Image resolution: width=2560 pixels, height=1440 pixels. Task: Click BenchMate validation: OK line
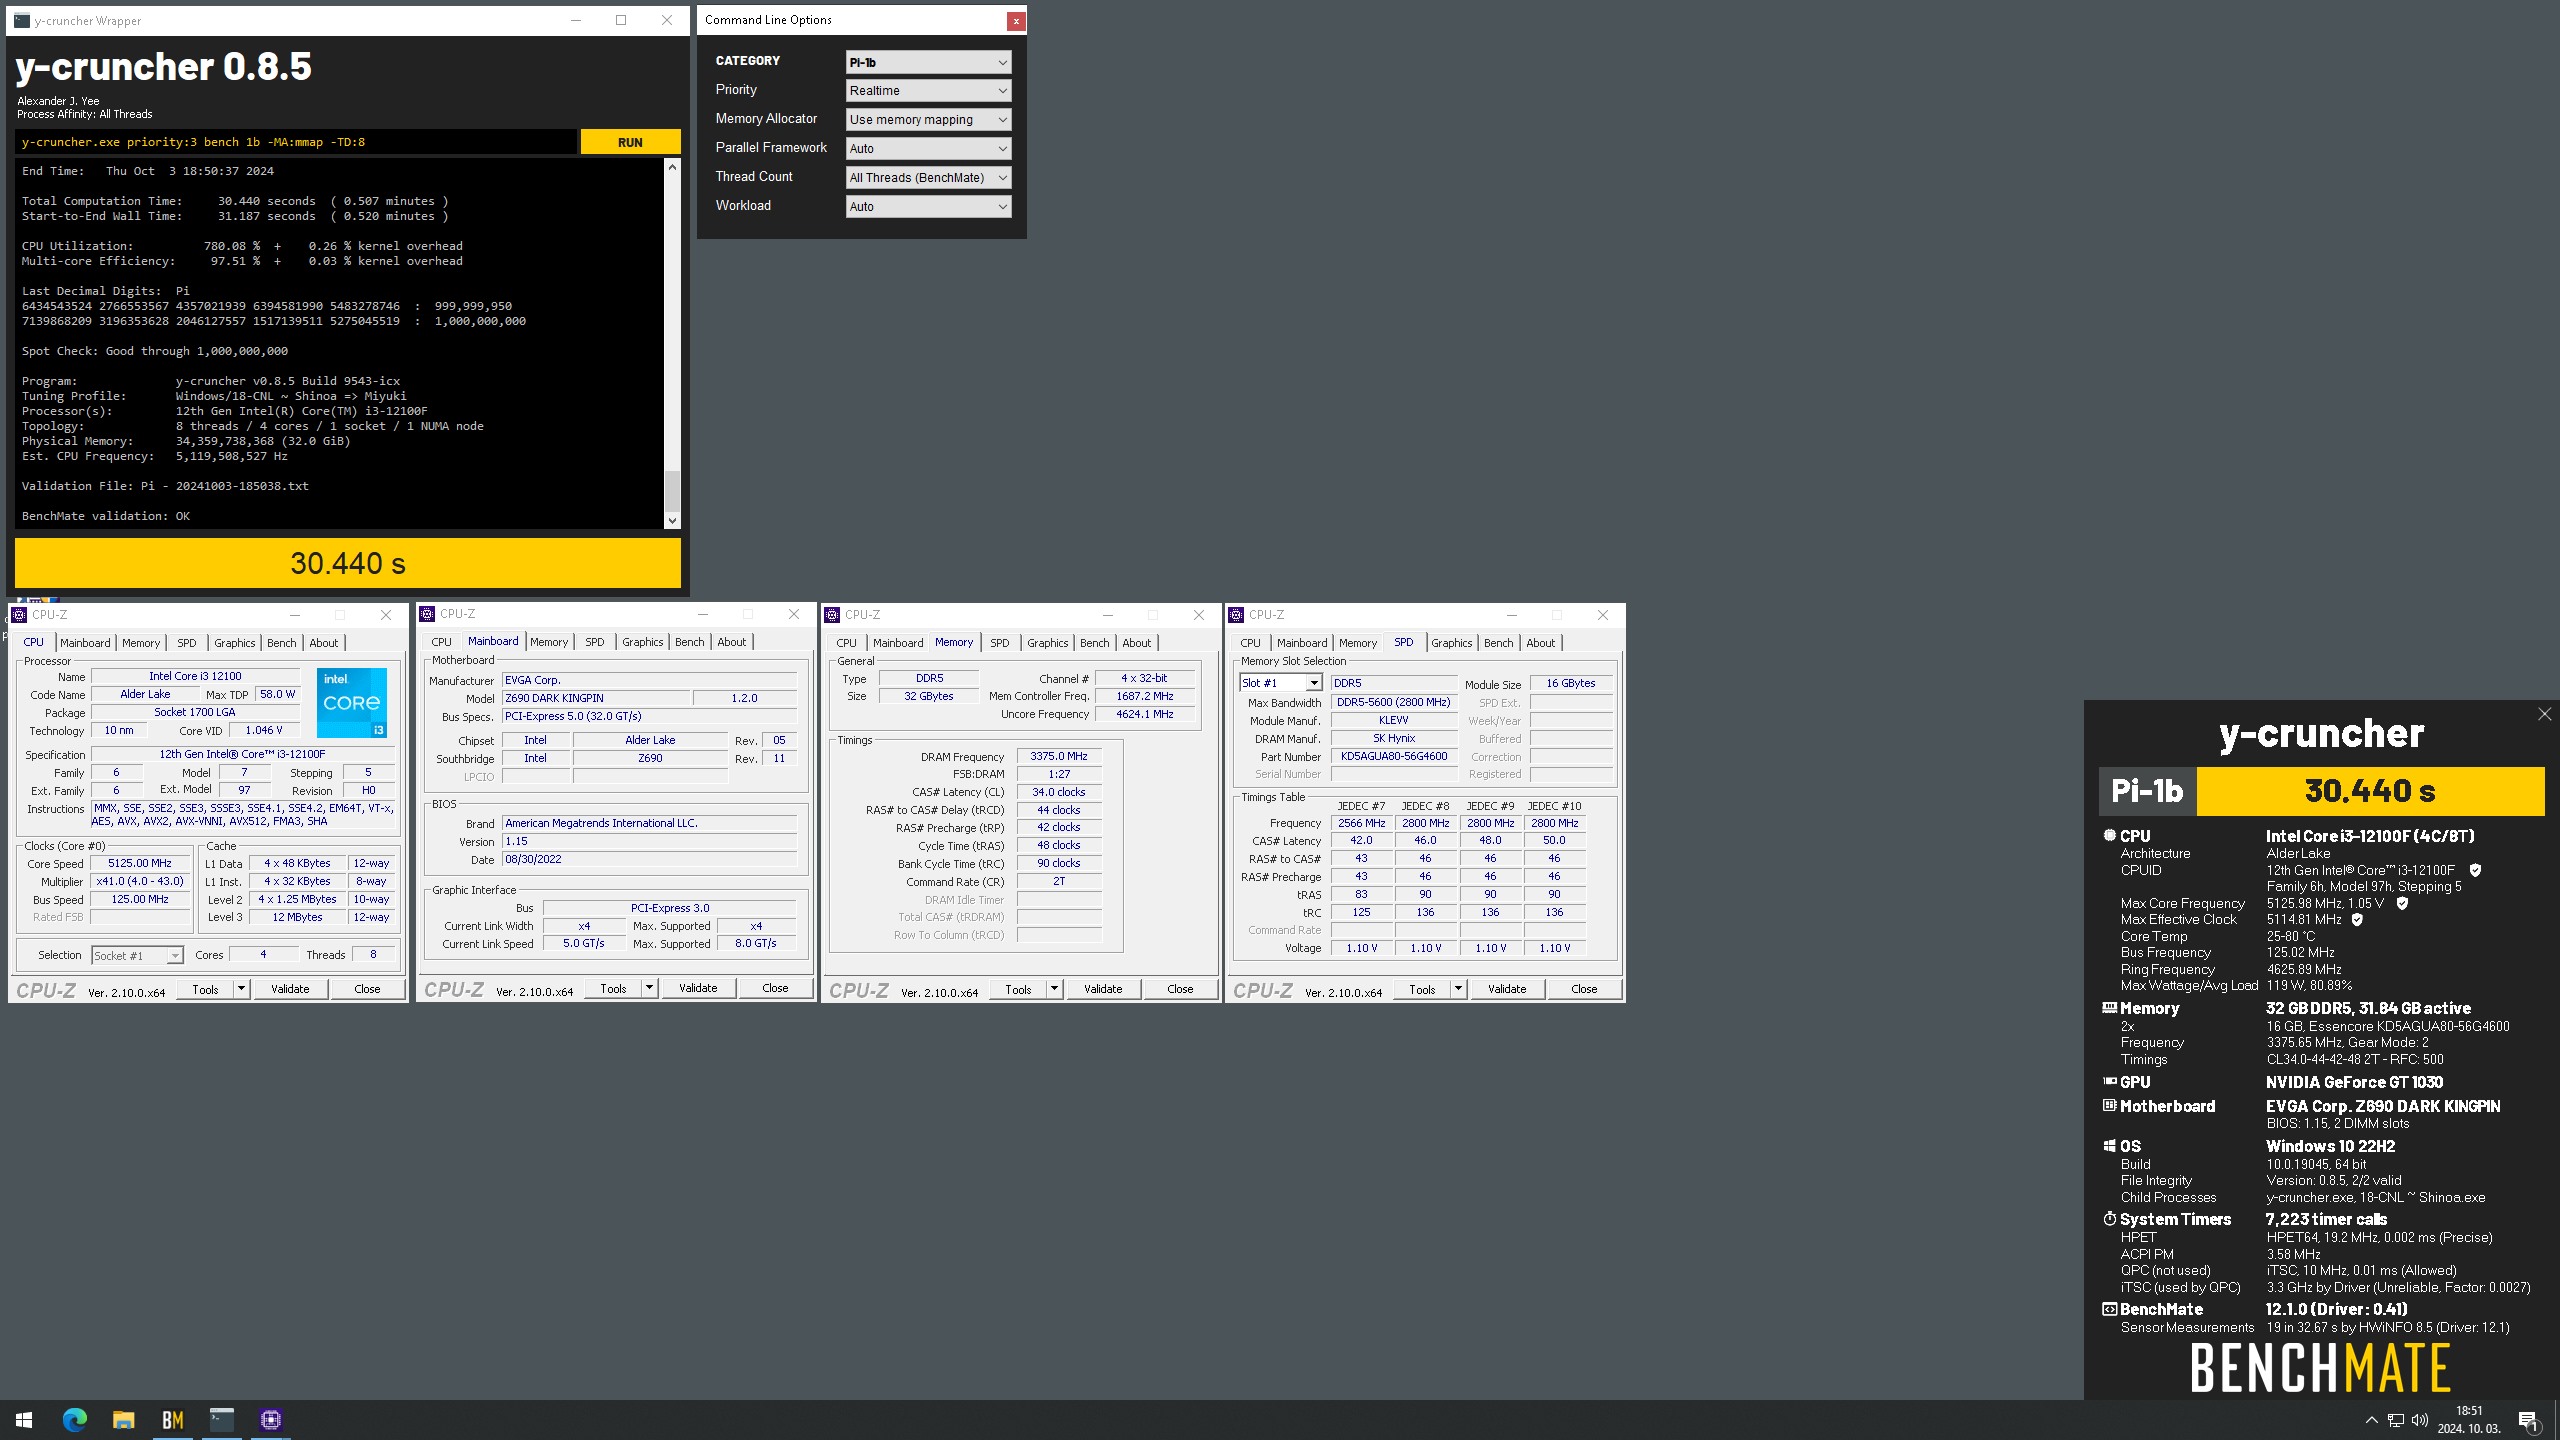[x=106, y=516]
